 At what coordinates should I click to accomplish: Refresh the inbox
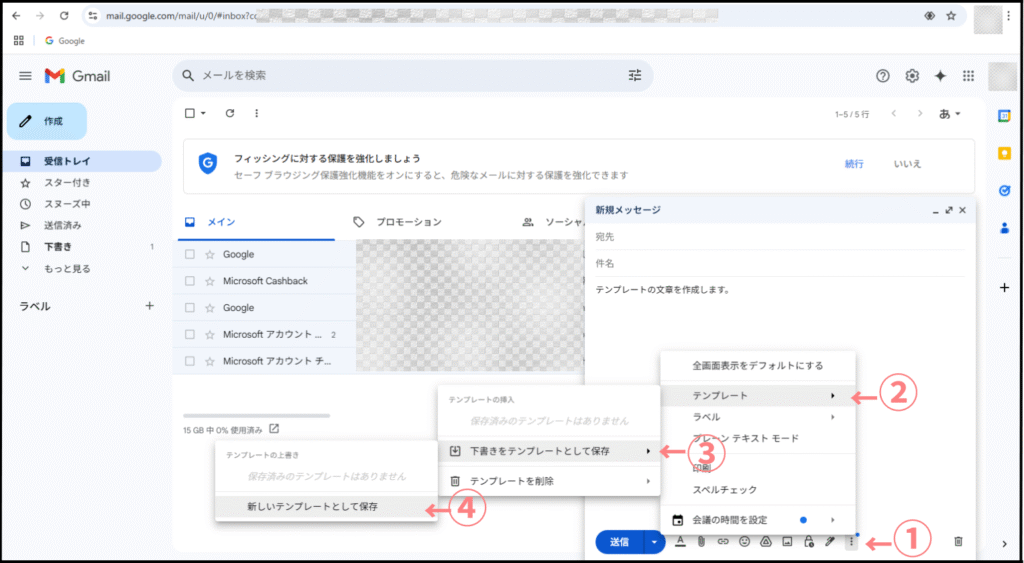point(229,113)
